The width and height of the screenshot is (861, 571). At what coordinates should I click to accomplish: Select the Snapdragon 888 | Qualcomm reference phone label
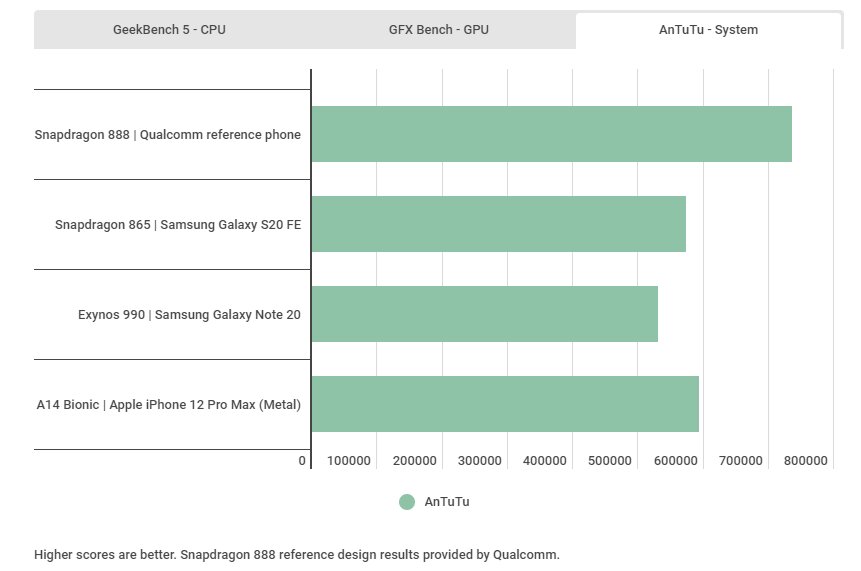click(x=167, y=135)
